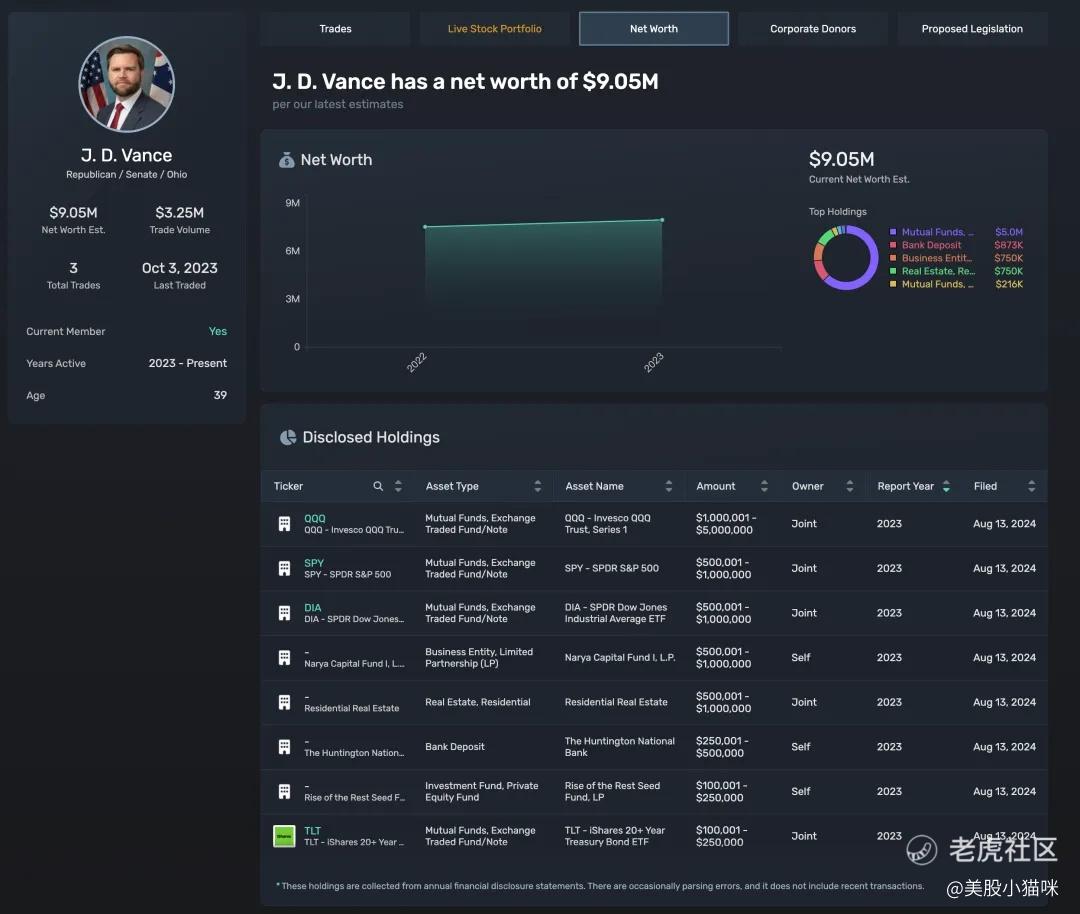The width and height of the screenshot is (1080, 914).
Task: Sort holdings by Asset Type arrows
Action: click(x=537, y=486)
